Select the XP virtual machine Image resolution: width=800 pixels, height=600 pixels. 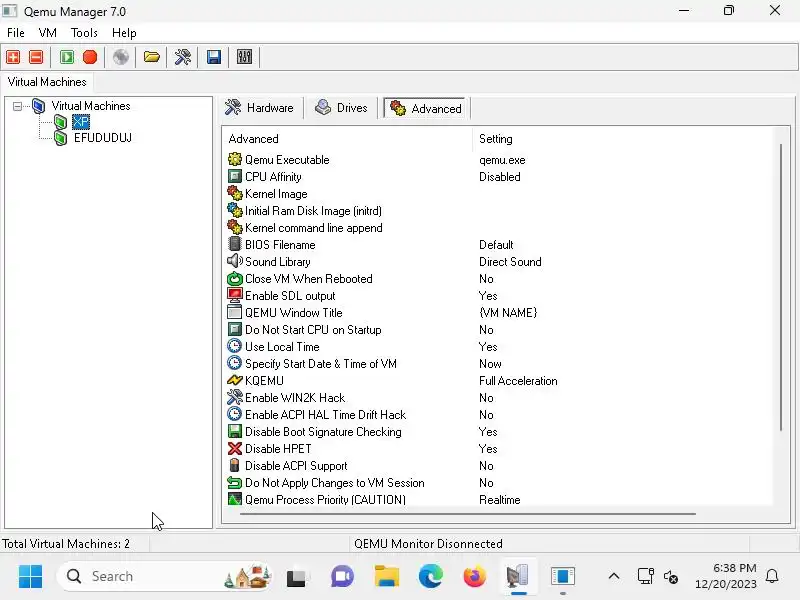click(x=81, y=121)
